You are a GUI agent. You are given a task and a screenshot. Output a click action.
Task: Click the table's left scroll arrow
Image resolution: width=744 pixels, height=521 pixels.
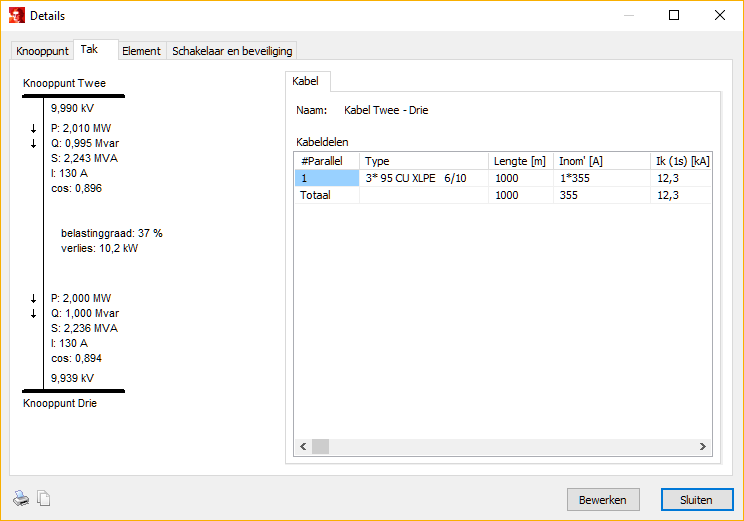click(x=303, y=447)
